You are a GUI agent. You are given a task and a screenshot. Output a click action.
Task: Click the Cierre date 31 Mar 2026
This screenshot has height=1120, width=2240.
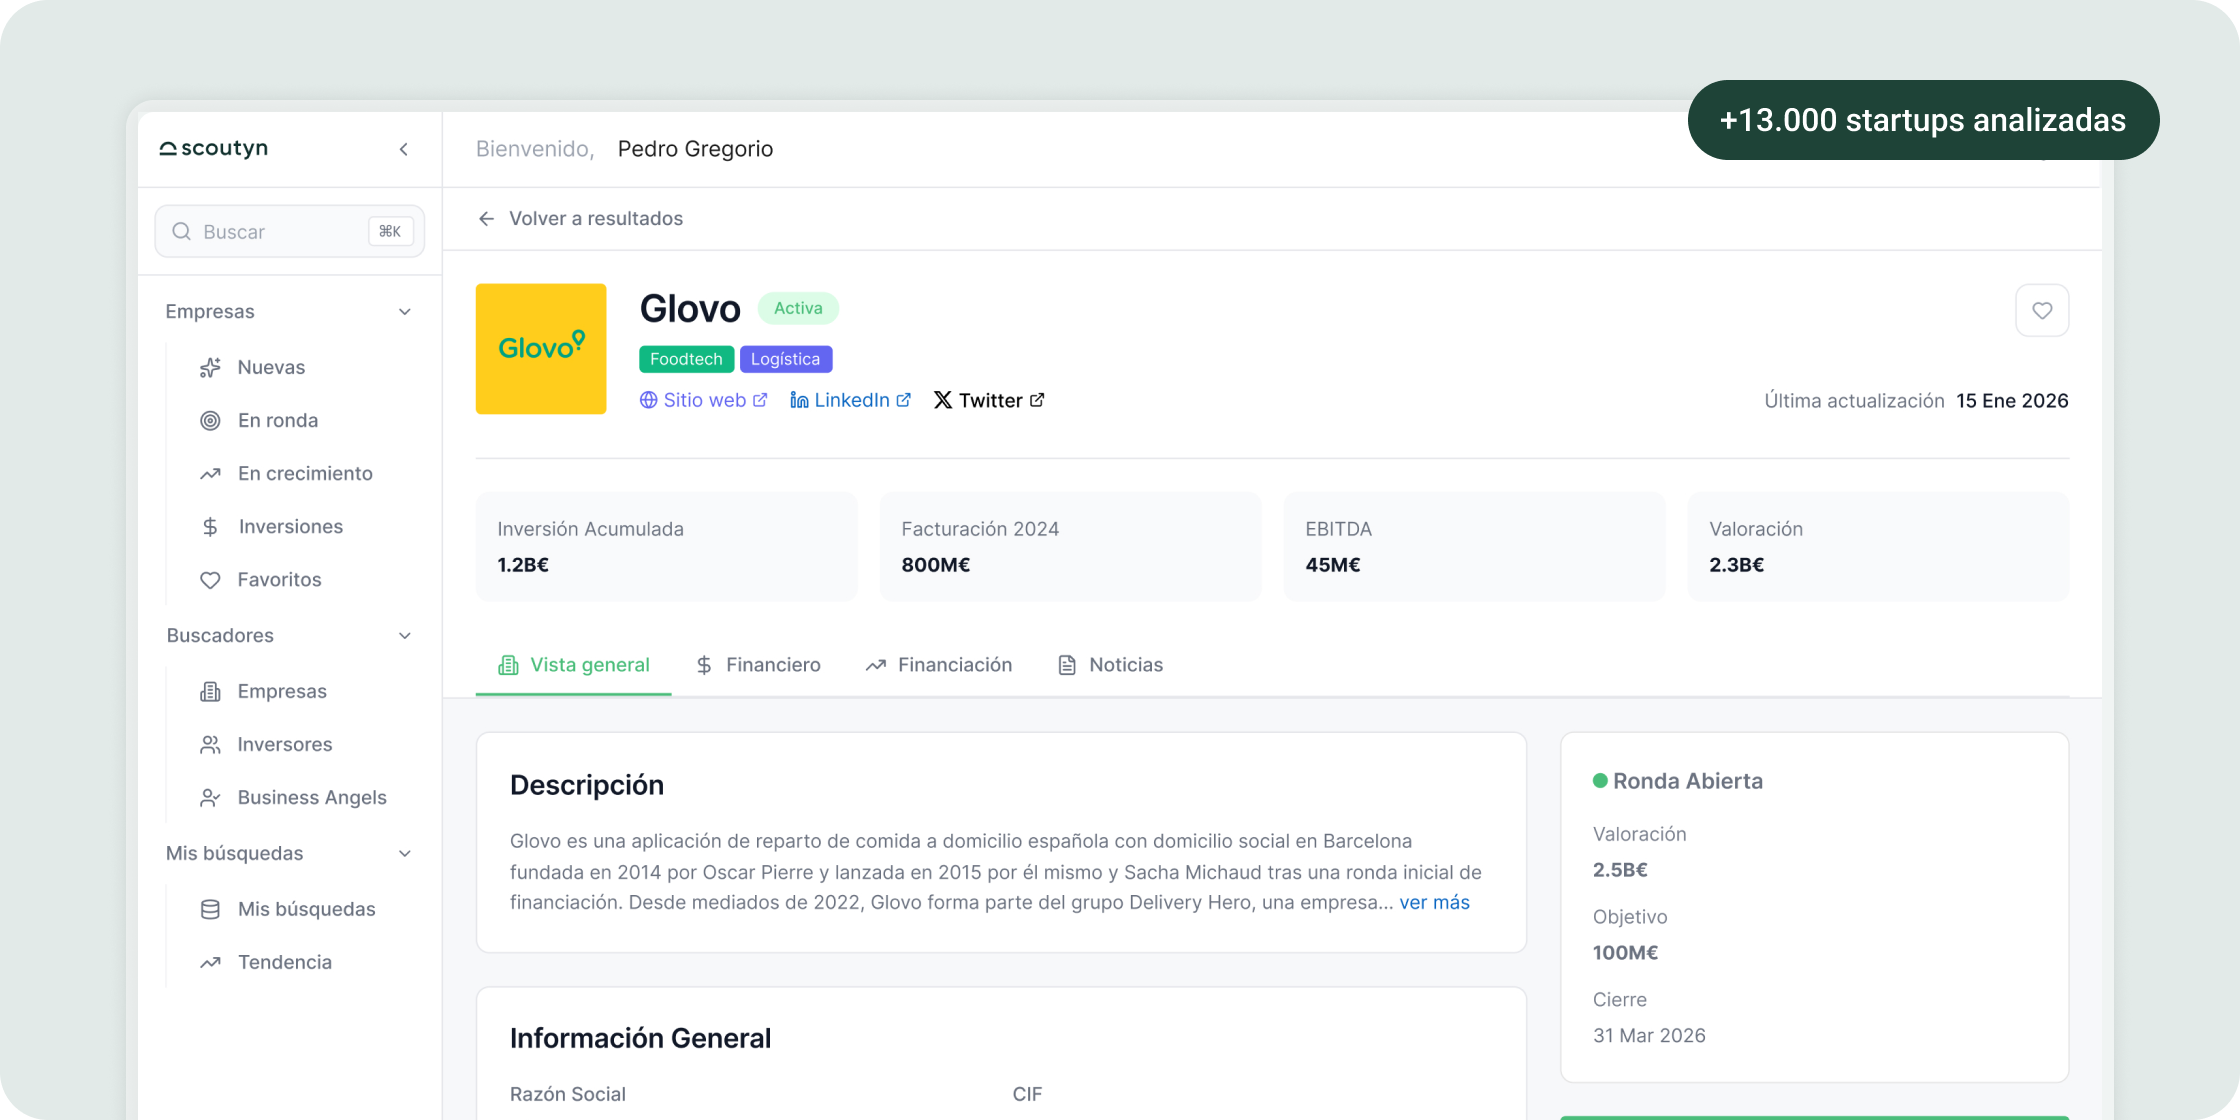pos(1649,1036)
